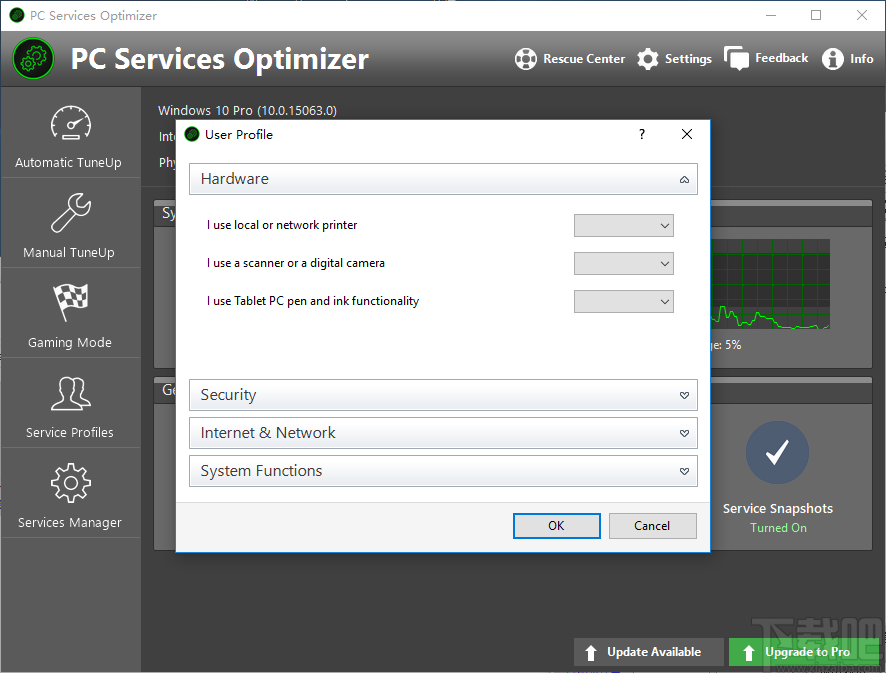Open the User Profile help question mark
This screenshot has width=886, height=673.
tap(641, 134)
